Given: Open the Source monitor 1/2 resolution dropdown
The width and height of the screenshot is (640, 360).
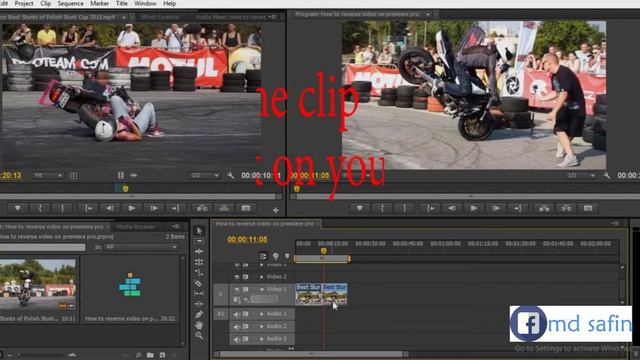Looking at the screenshot, I should click(204, 176).
